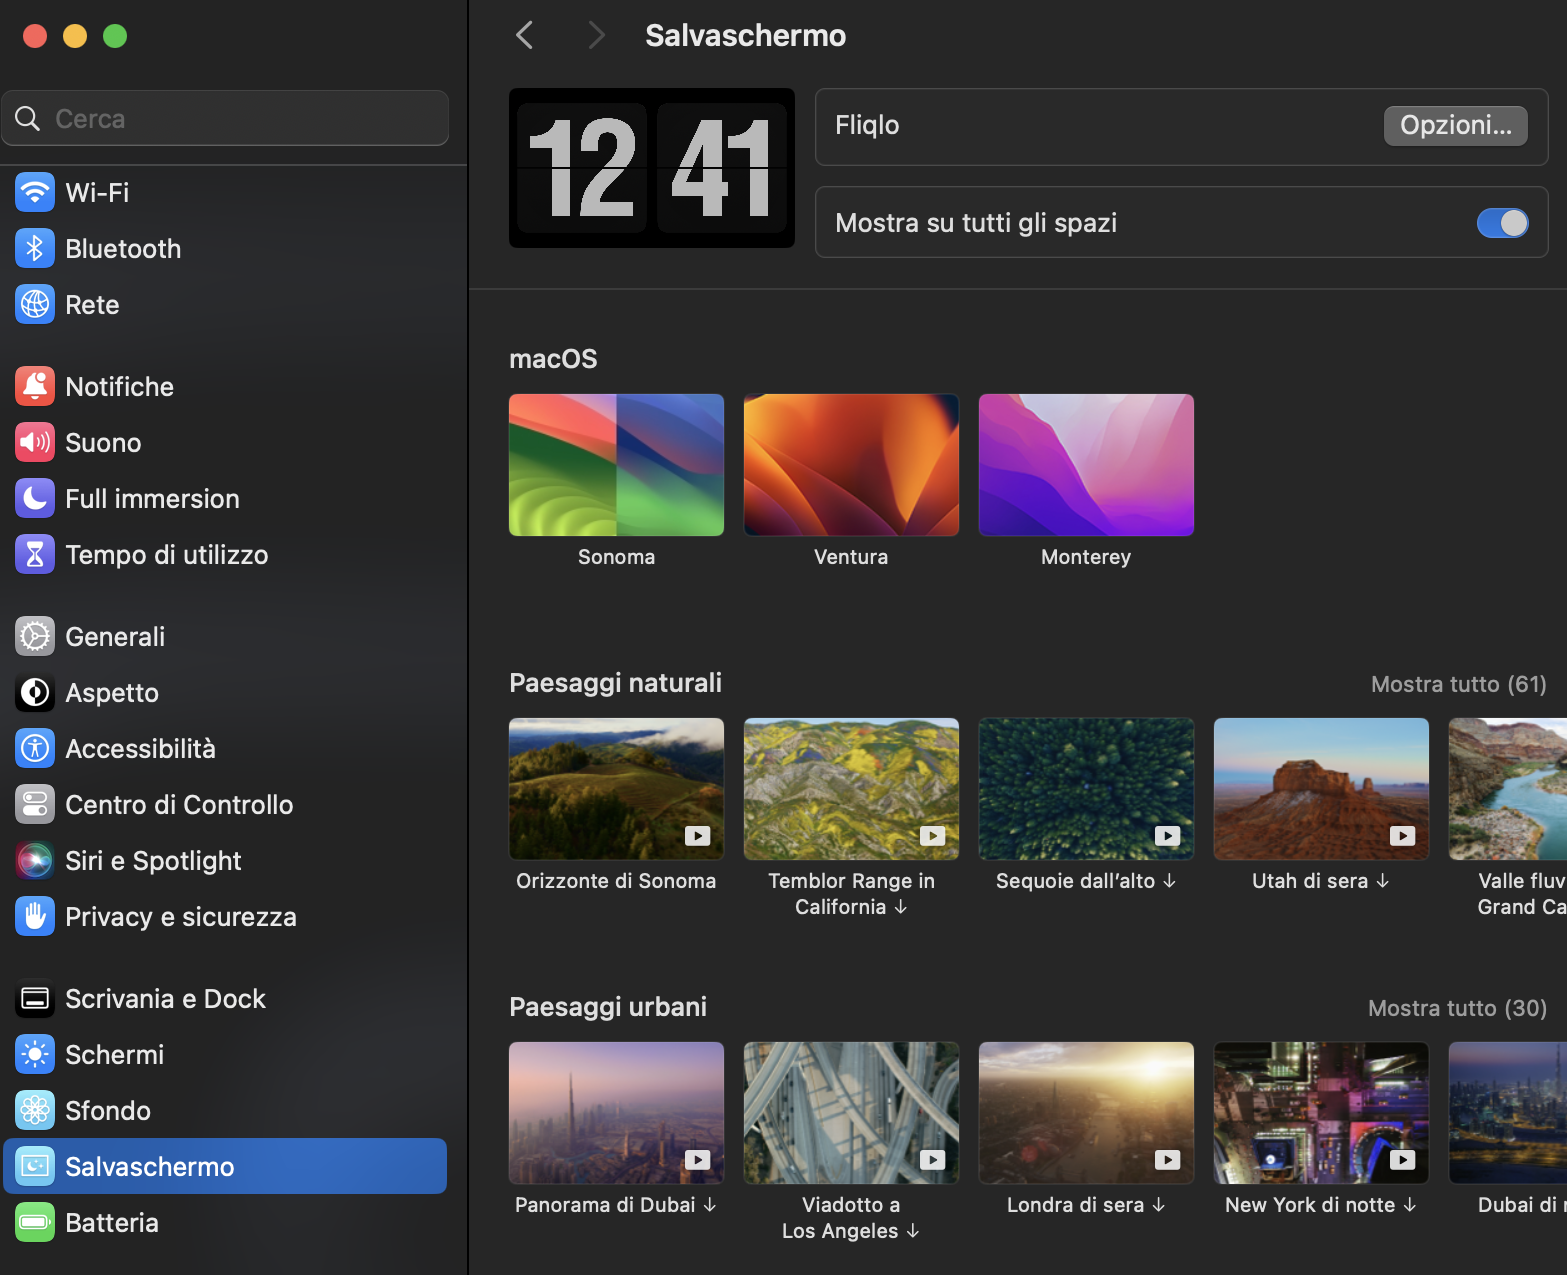Select the Ventura screensaver thumbnail
The image size is (1567, 1275).
click(851, 465)
